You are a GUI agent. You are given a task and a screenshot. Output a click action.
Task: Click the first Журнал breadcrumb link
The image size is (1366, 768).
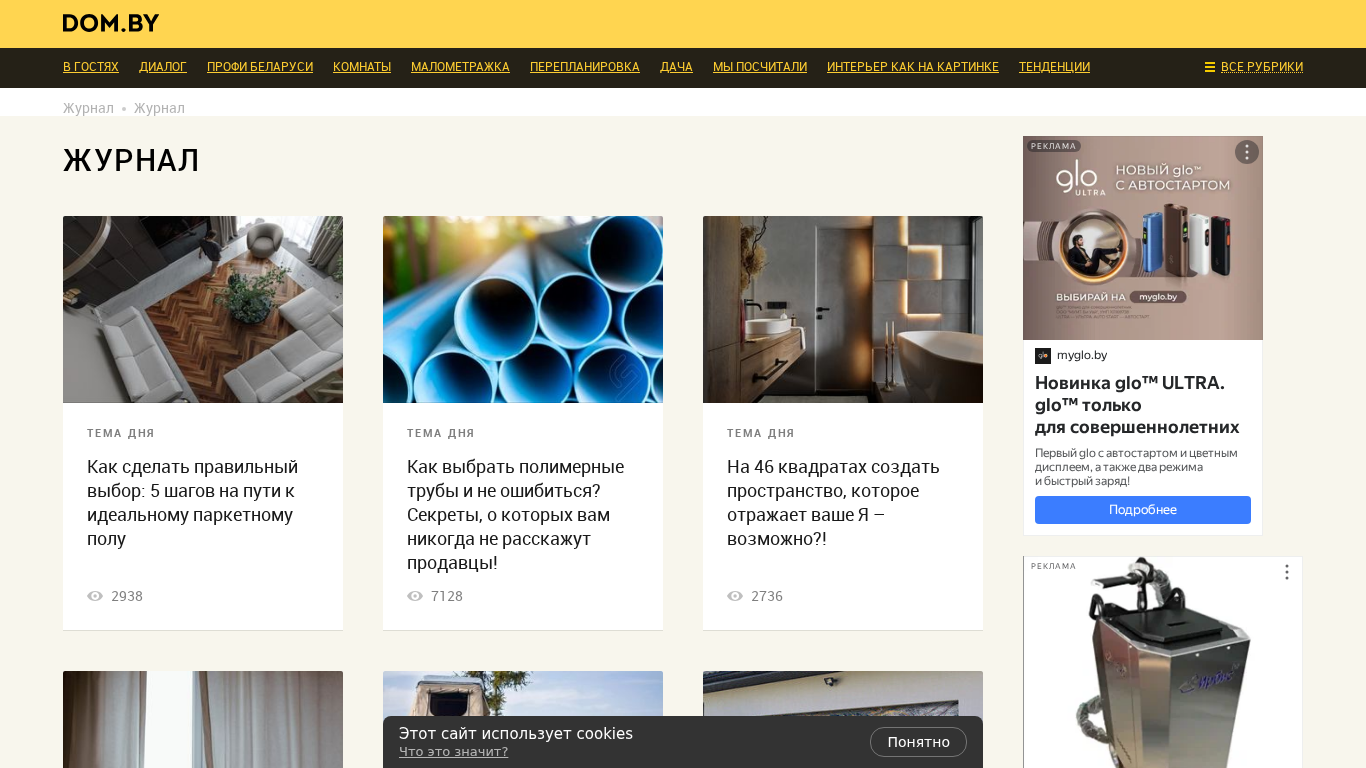(x=88, y=108)
